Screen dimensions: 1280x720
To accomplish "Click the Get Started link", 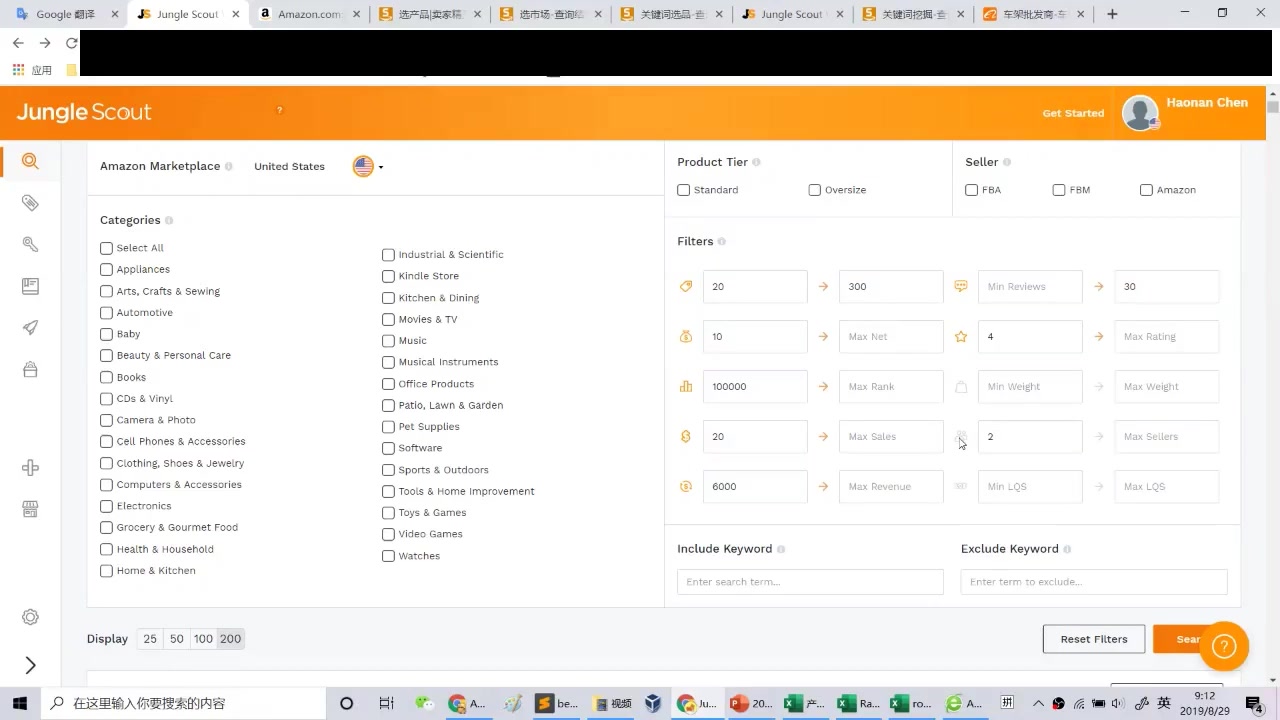I will 1073,113.
